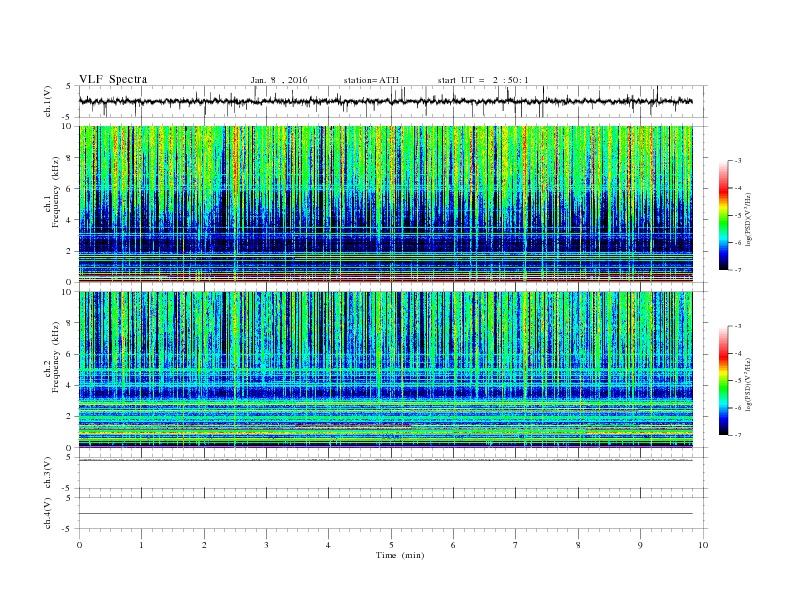Click the ch.2 frequency axis "2" tick label

69,417
